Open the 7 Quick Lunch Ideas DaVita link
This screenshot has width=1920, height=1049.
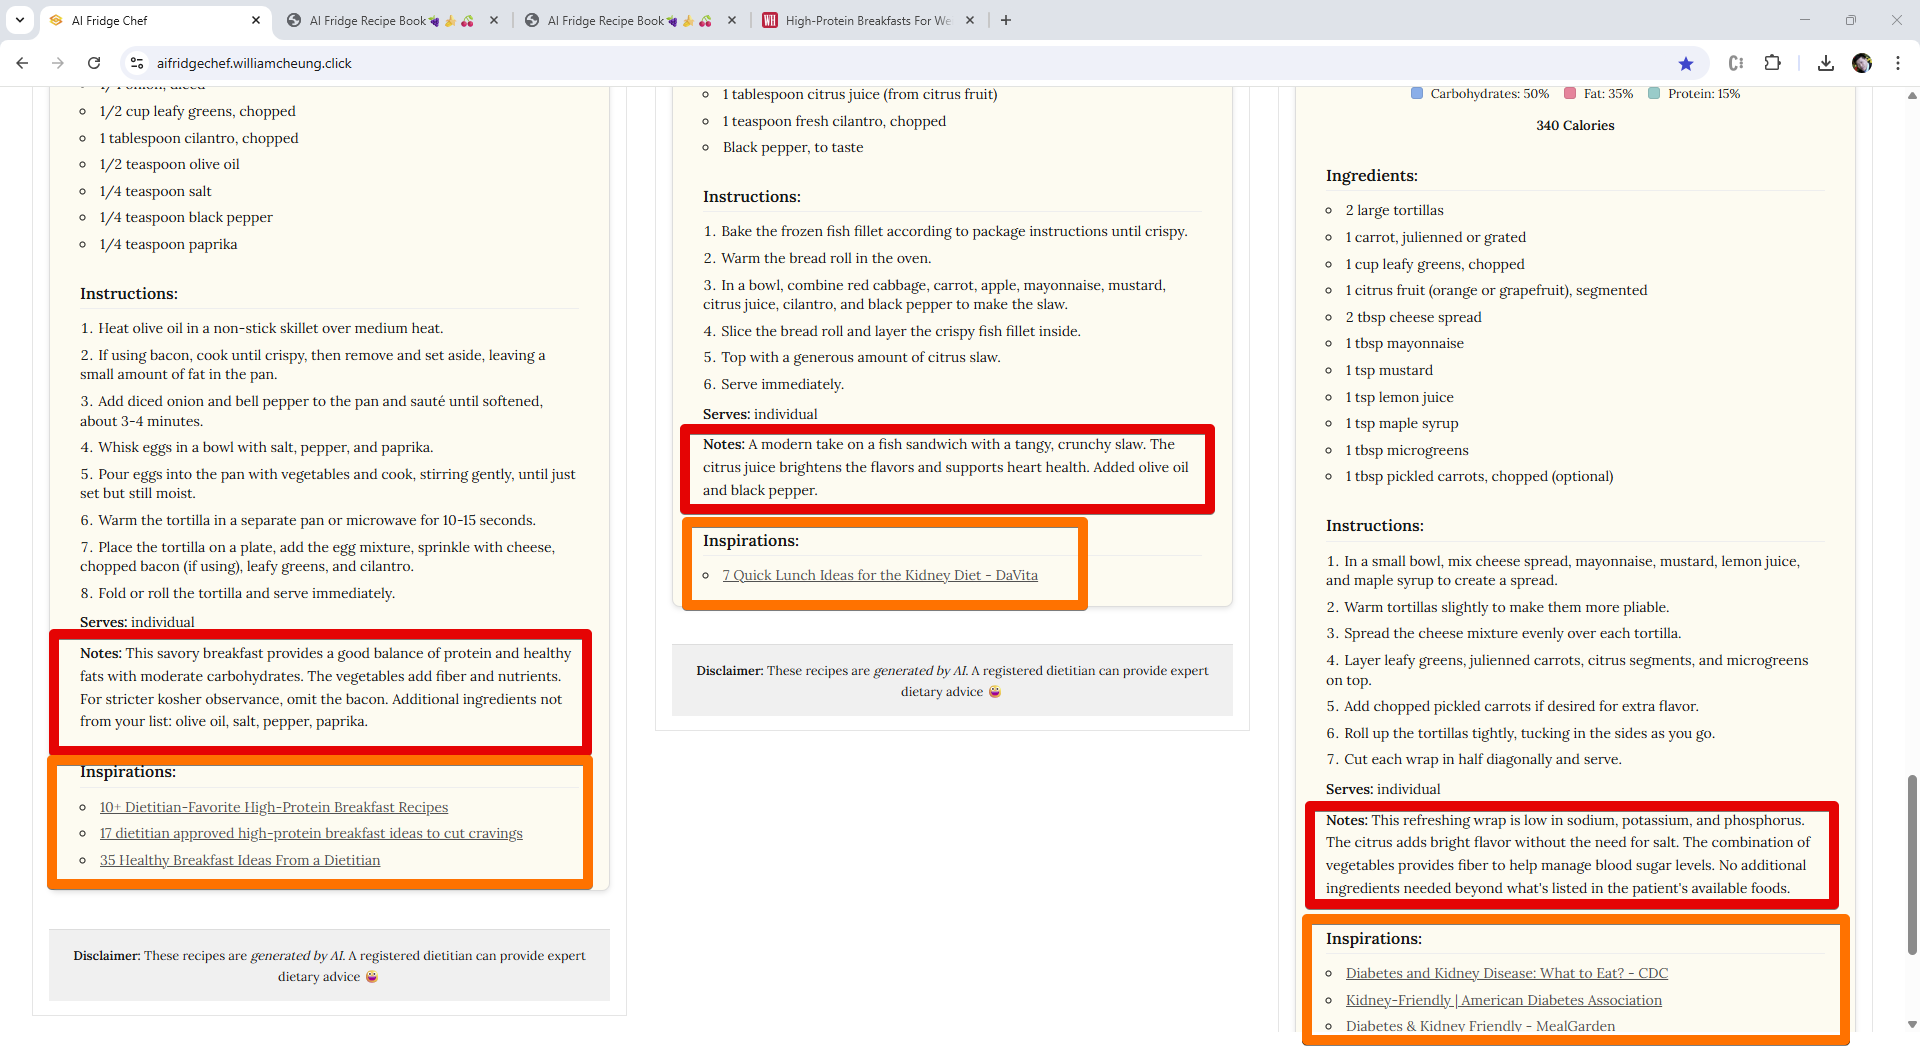(880, 575)
